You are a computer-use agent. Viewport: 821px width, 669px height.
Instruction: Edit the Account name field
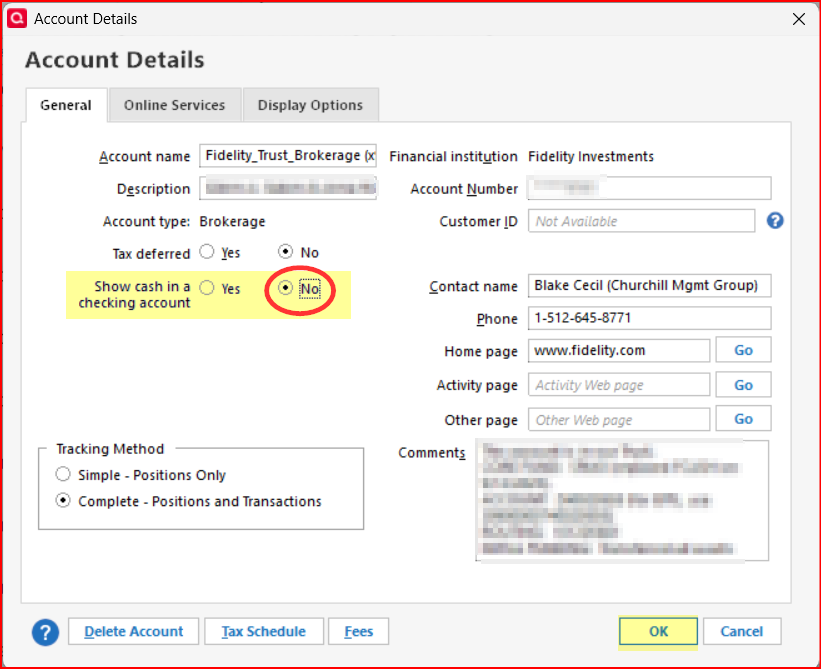(288, 155)
